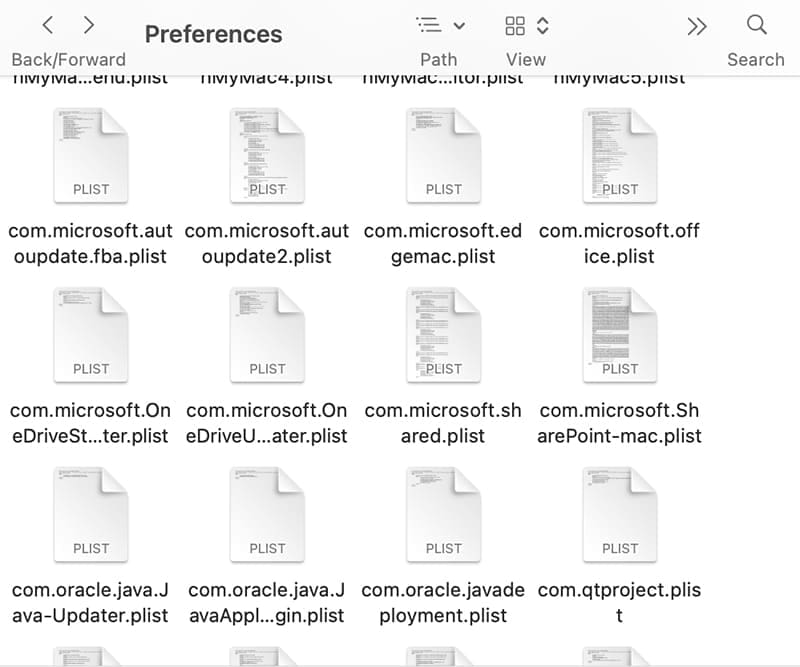Click the com.microsoft.autoupdate.fba.plist filename

(x=90, y=243)
